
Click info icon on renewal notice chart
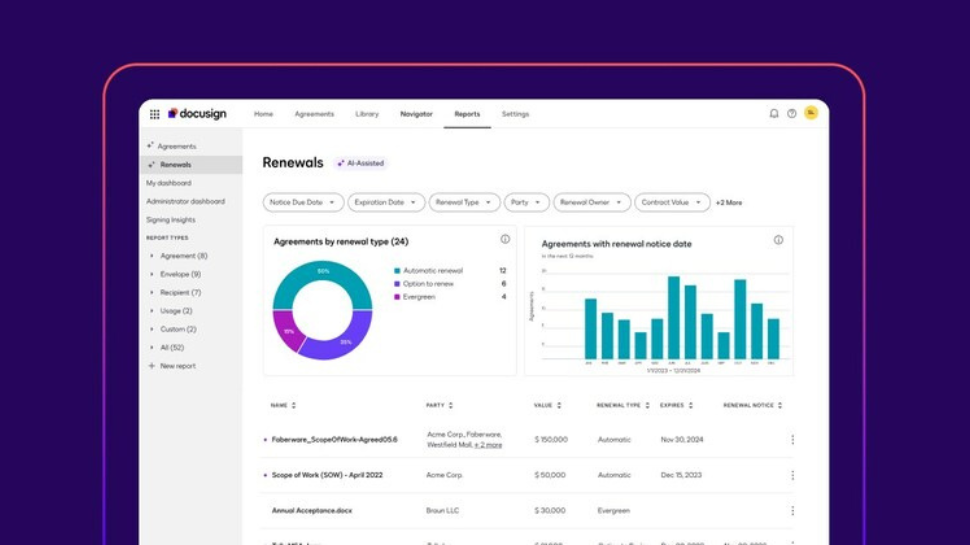point(778,240)
